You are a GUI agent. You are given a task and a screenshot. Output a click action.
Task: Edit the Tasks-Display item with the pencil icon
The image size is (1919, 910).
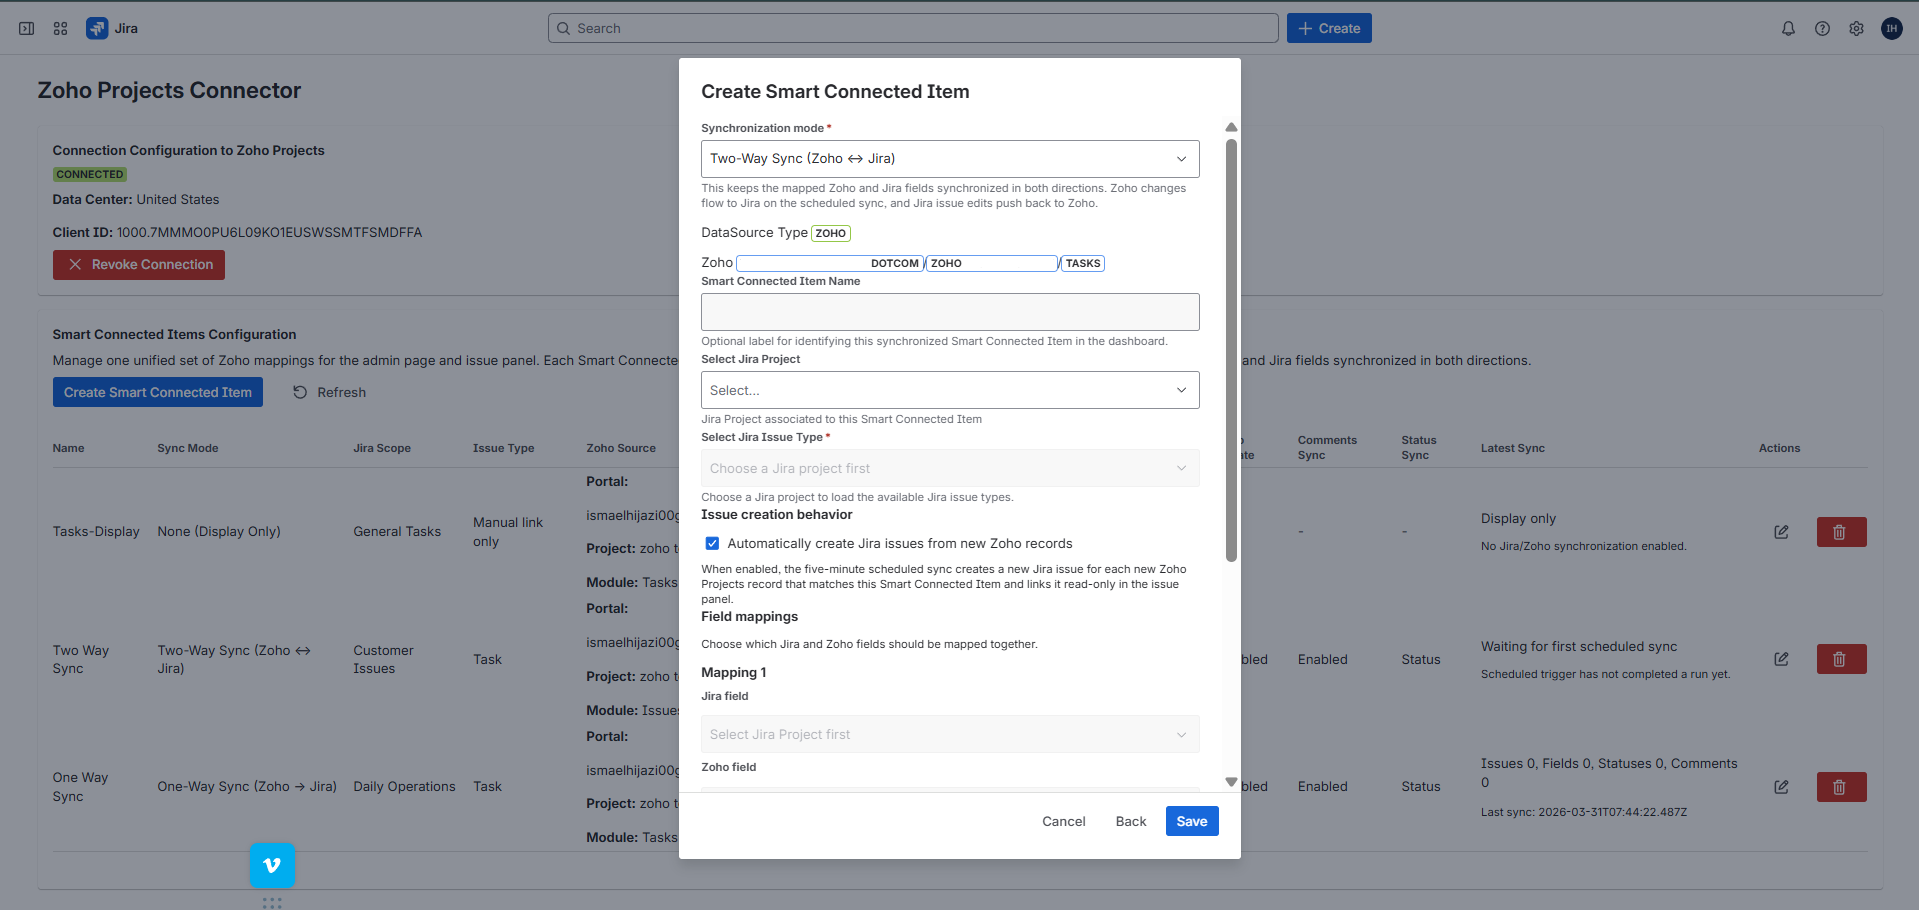1781,531
